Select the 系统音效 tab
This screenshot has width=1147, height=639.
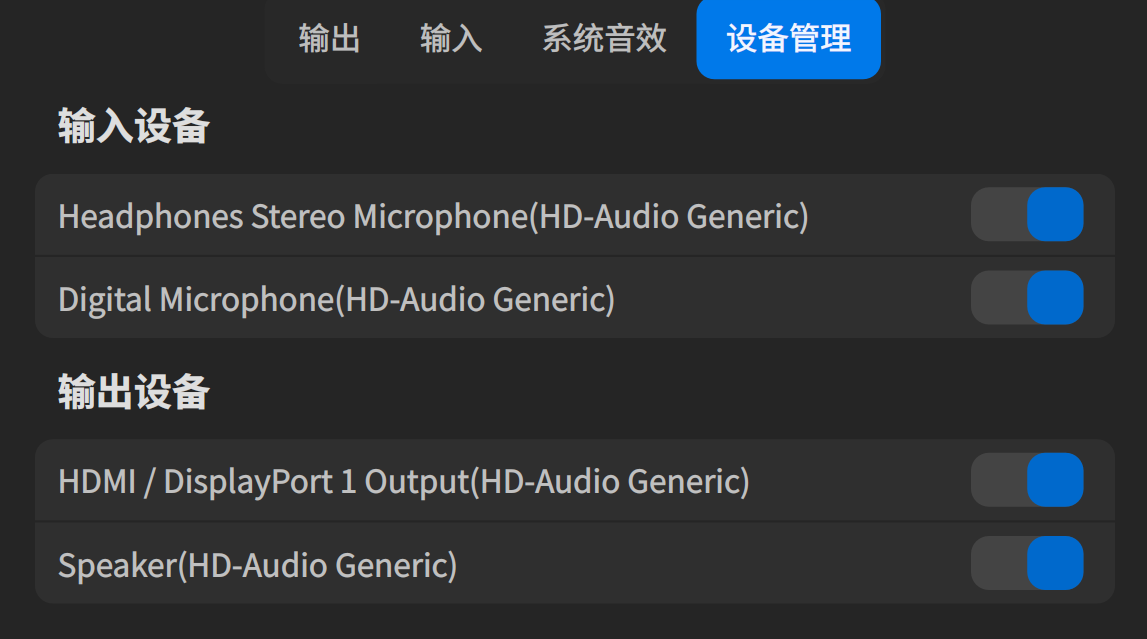(604, 39)
